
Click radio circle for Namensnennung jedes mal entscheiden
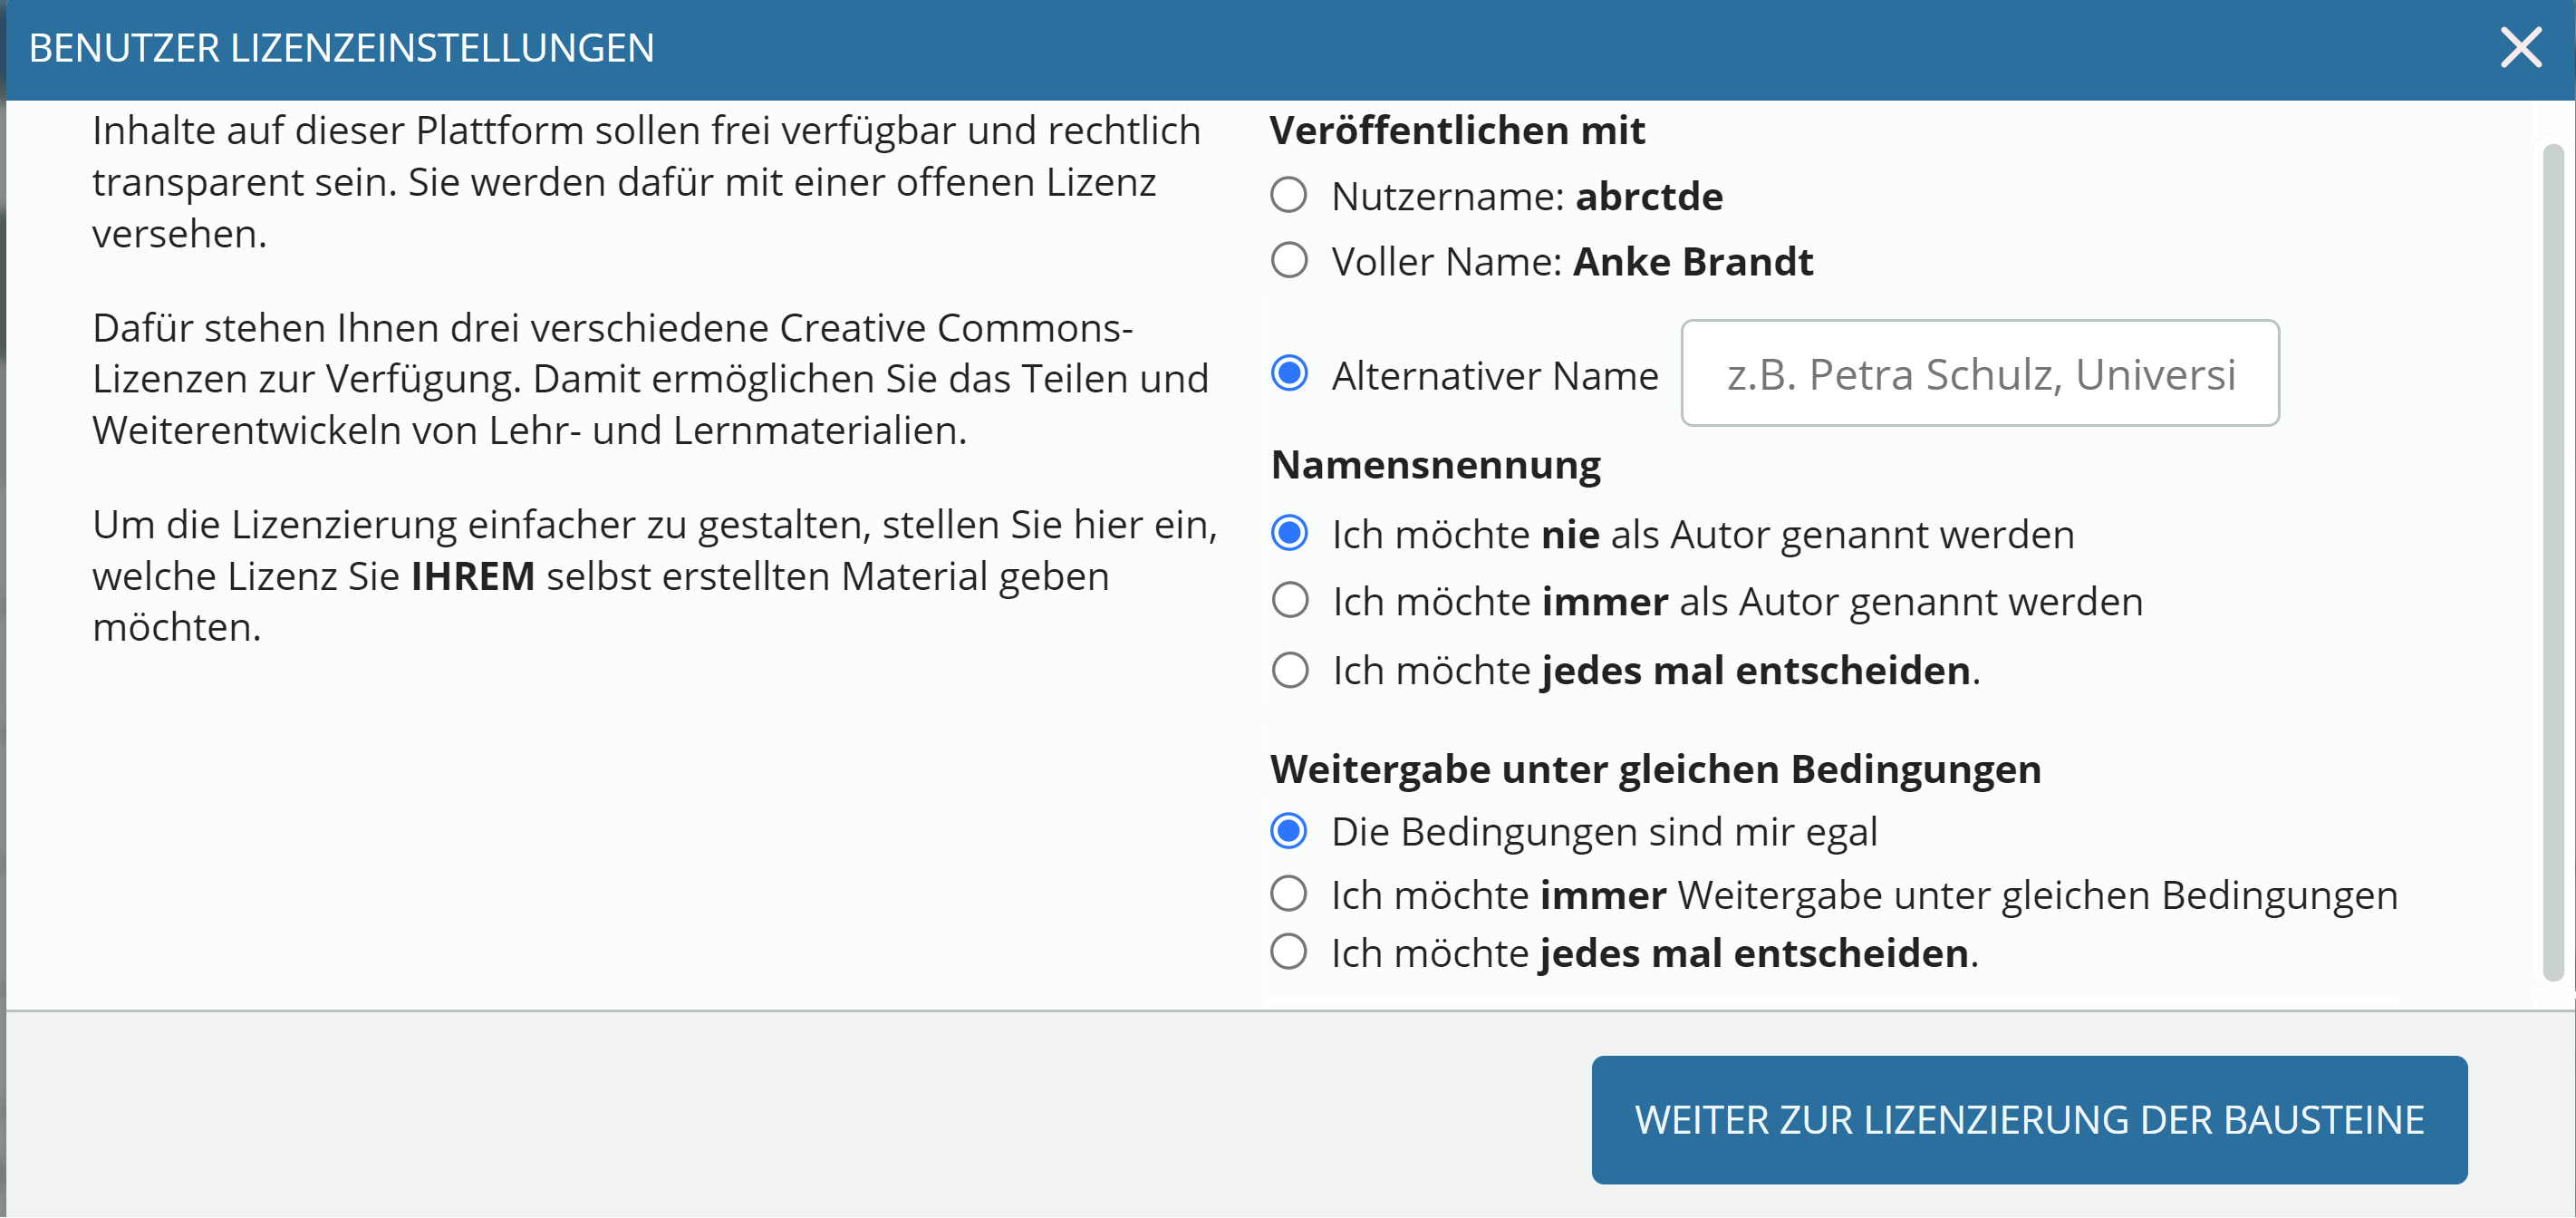1289,669
